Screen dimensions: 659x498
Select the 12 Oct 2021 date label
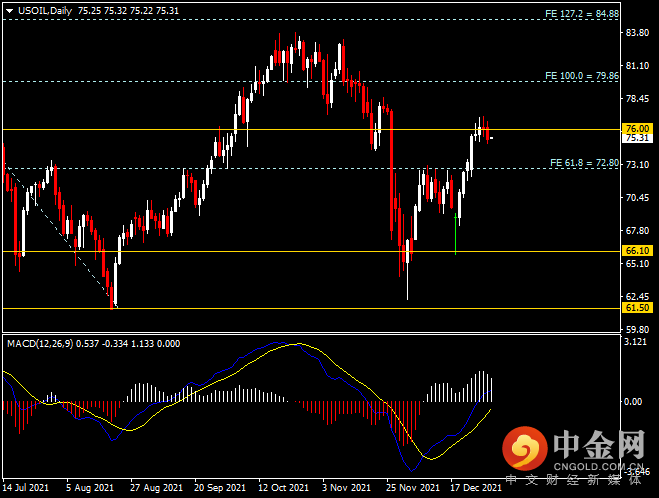(283, 488)
